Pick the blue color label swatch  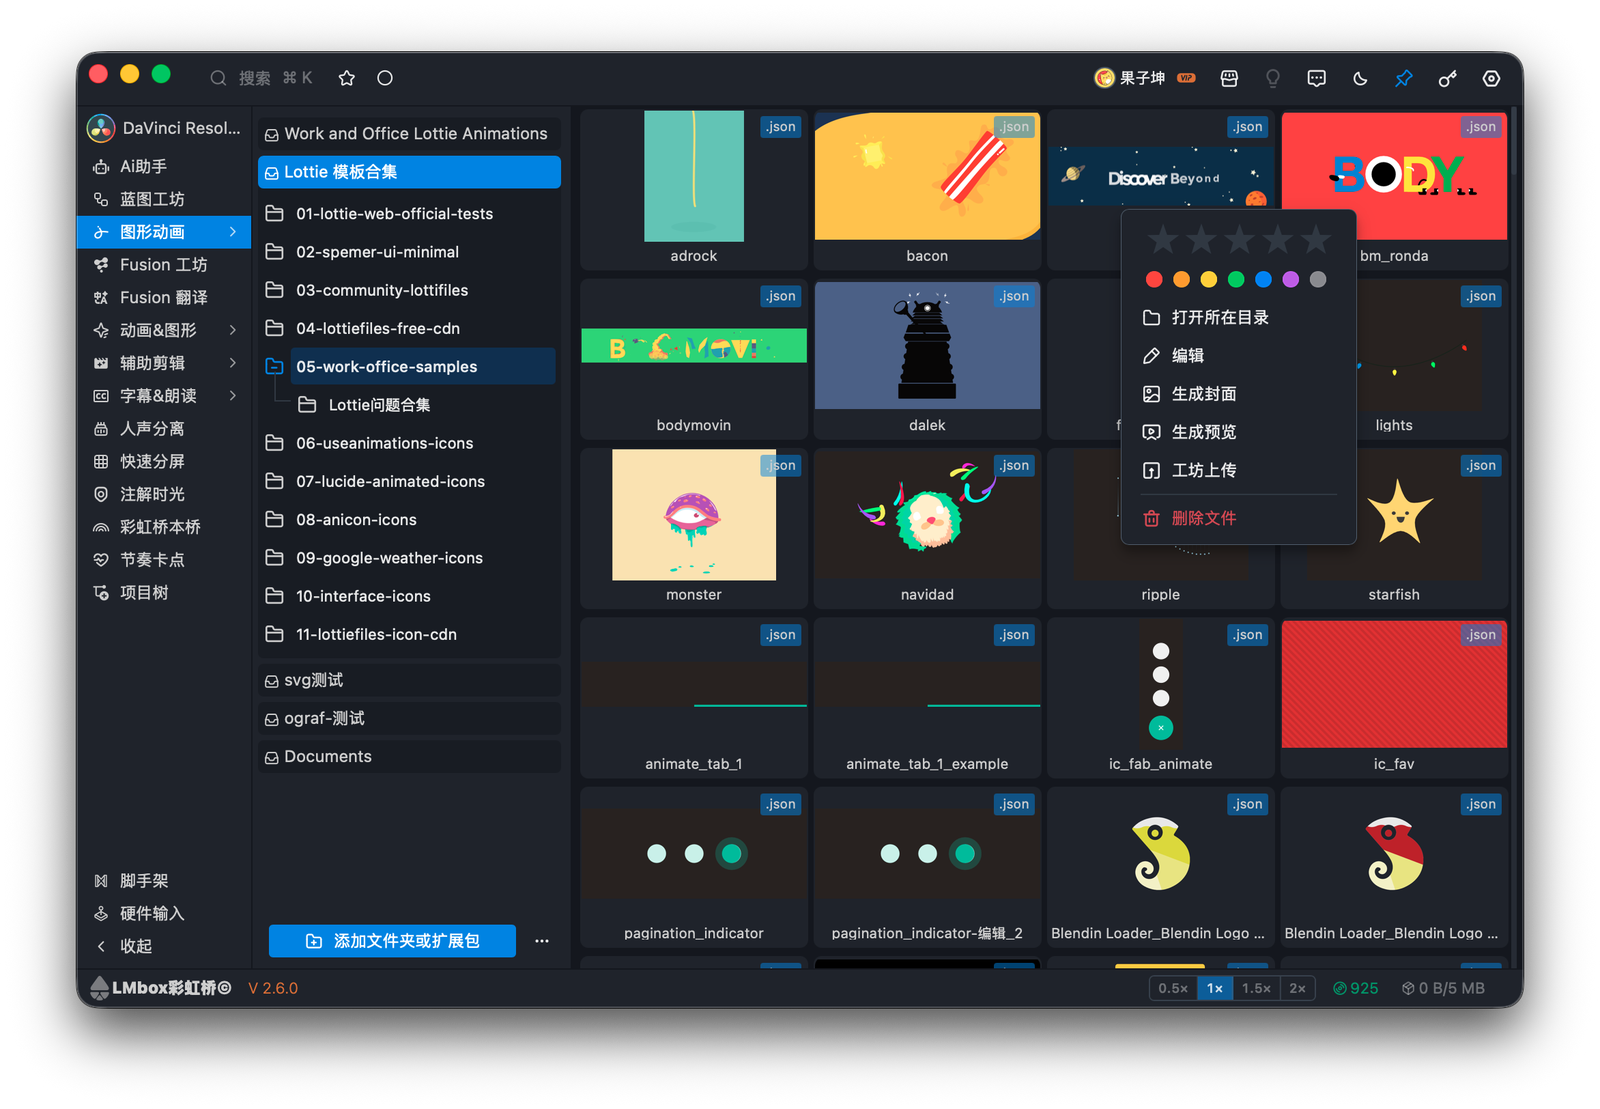tap(1263, 279)
